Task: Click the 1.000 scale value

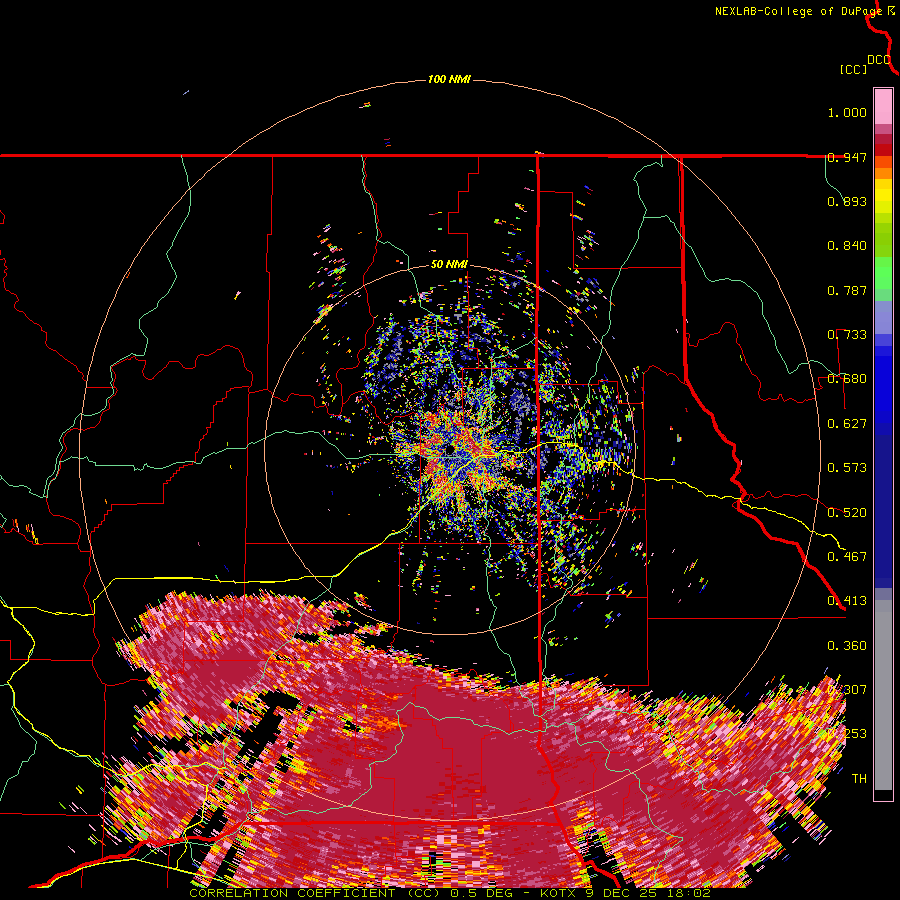Action: [x=847, y=112]
